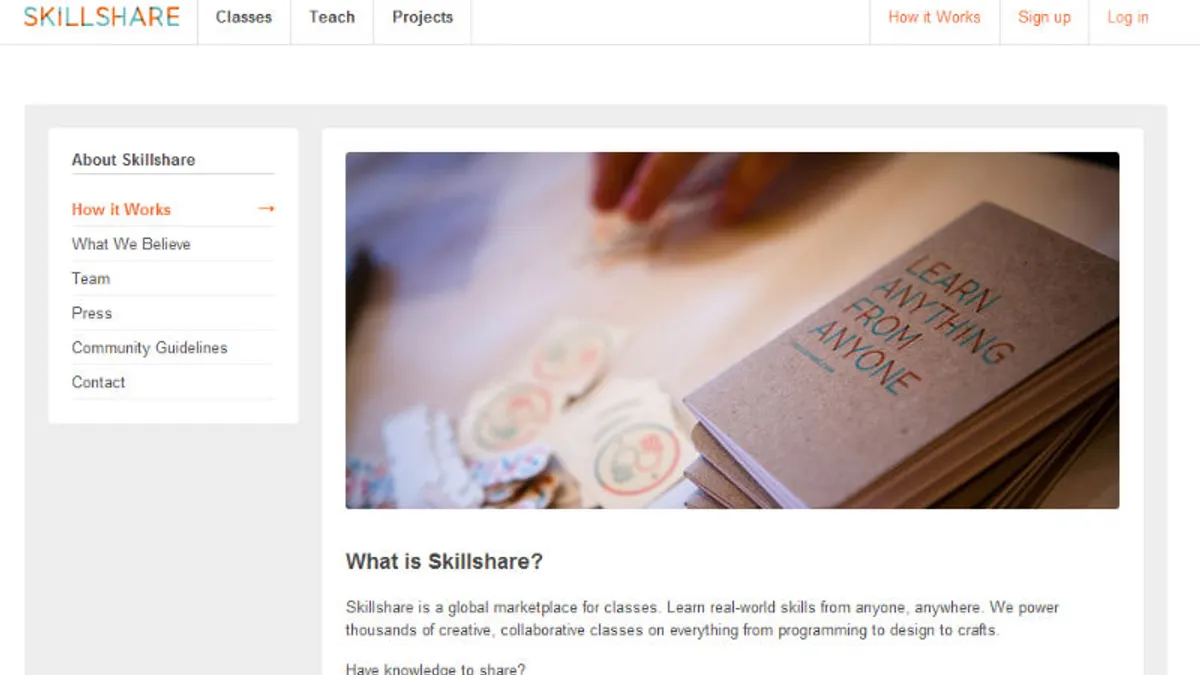Click the Log in link
Image resolution: width=1200 pixels, height=675 pixels.
pyautogui.click(x=1128, y=17)
